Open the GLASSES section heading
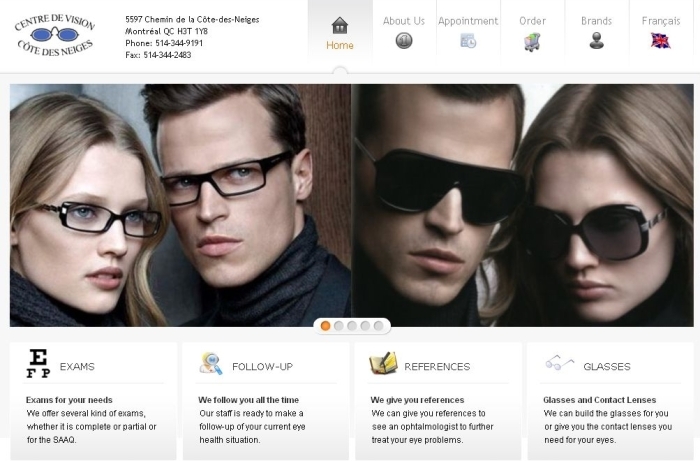Viewport: 700px width, 461px height. [x=606, y=367]
